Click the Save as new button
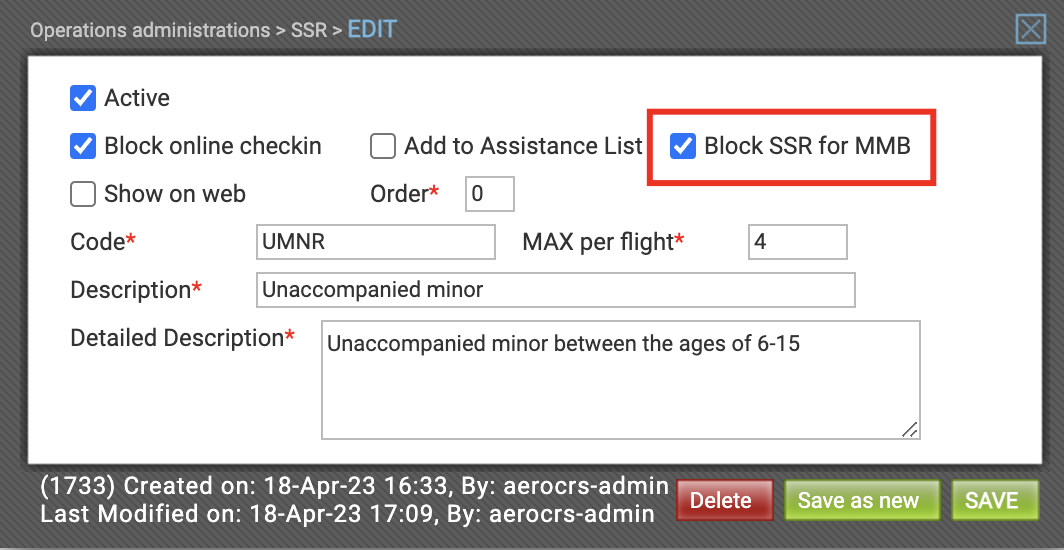The height and width of the screenshot is (550, 1064). pos(862,500)
